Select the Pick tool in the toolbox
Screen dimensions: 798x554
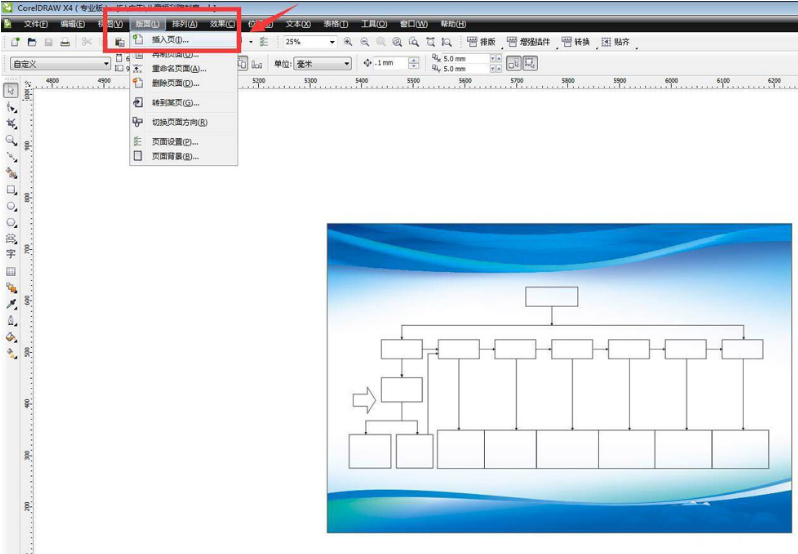11,91
